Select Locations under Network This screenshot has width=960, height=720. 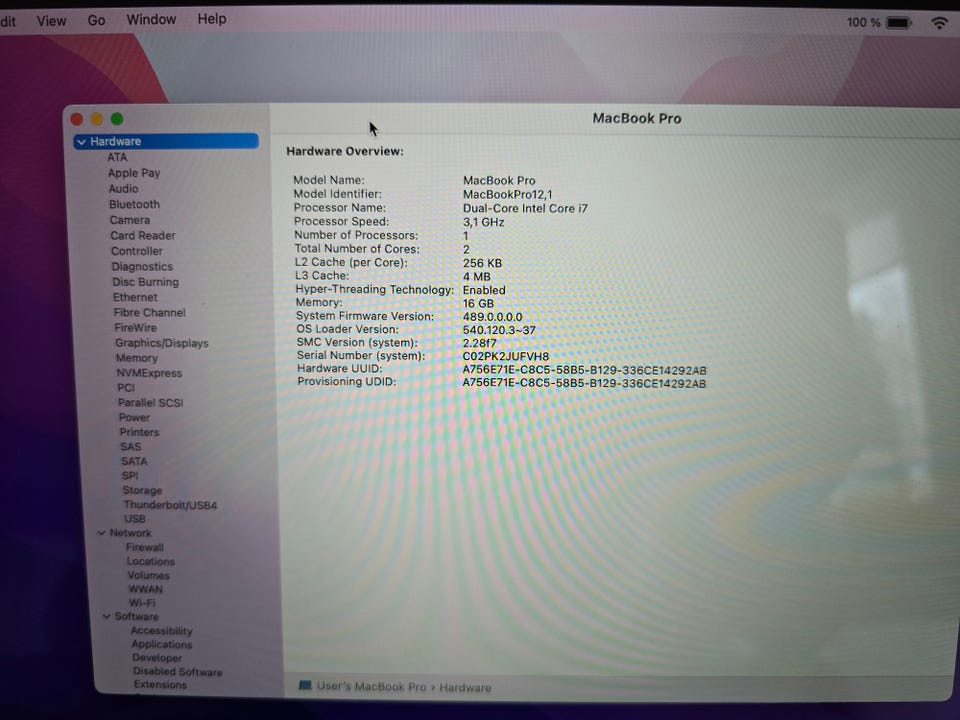[x=151, y=561]
